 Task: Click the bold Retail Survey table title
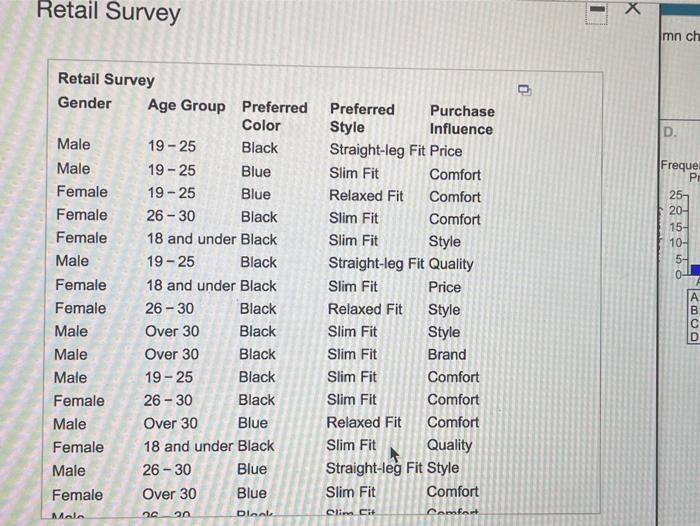[x=106, y=79]
